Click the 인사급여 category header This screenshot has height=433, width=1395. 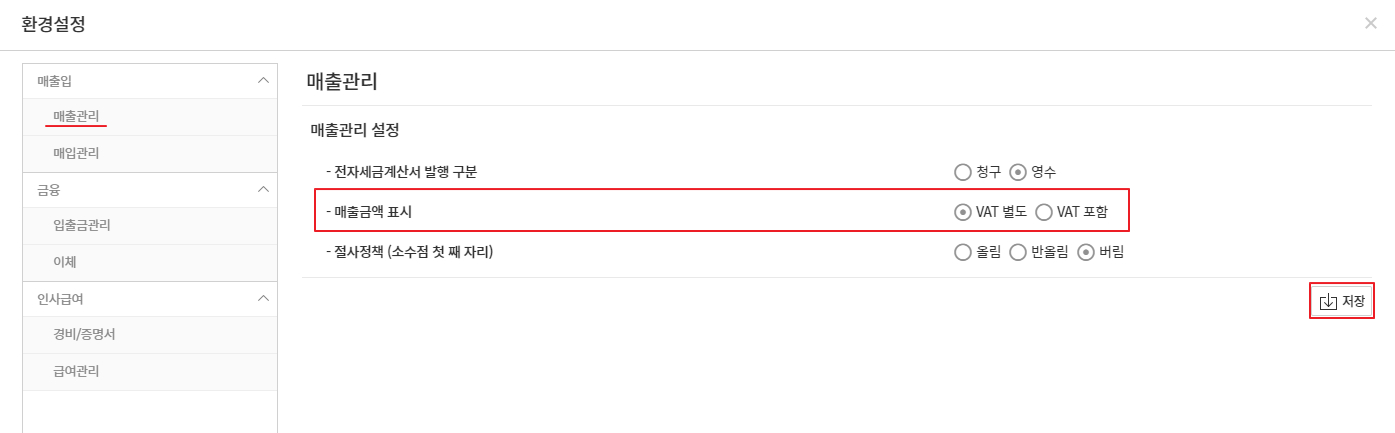pos(62,298)
